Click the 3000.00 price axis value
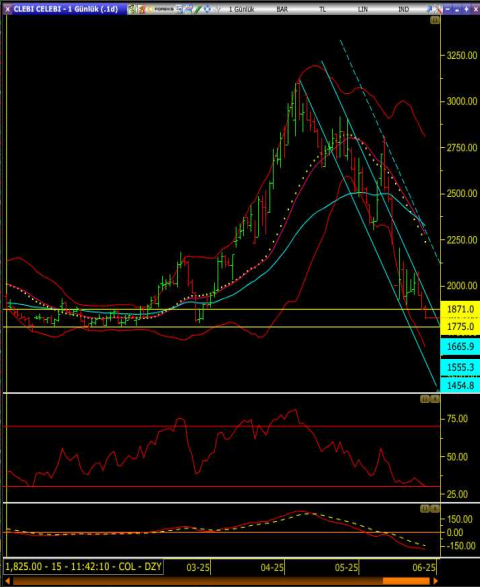The height and width of the screenshot is (587, 480). pyautogui.click(x=462, y=101)
